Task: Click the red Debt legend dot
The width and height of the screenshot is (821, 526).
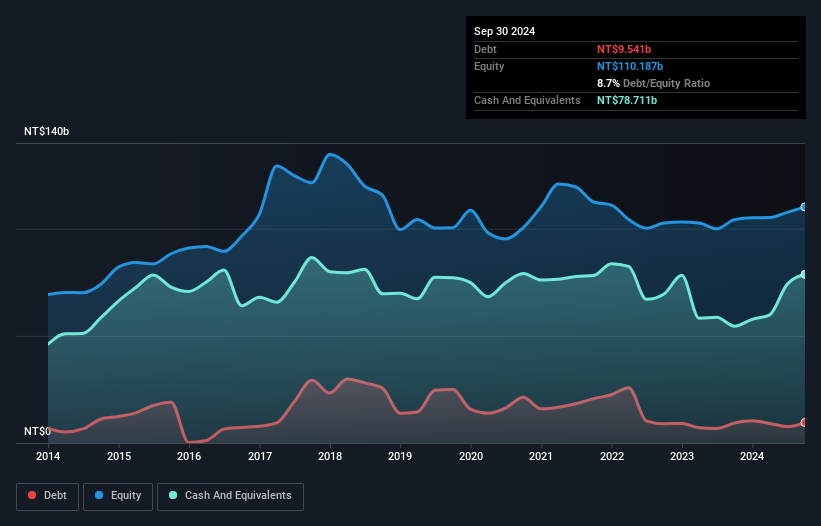Action: pos(32,495)
